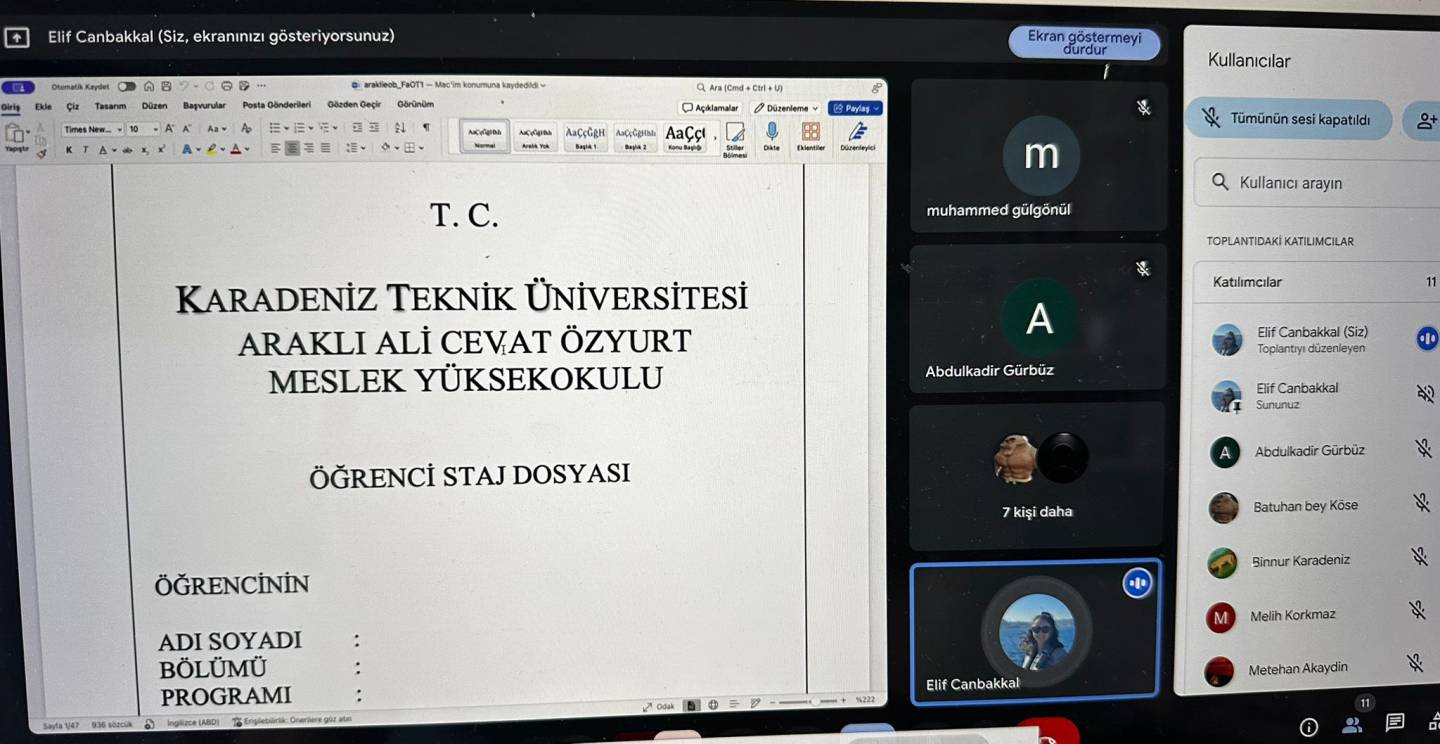Select the Normal style in the gallery
Image resolution: width=1440 pixels, height=744 pixels.
(x=485, y=136)
